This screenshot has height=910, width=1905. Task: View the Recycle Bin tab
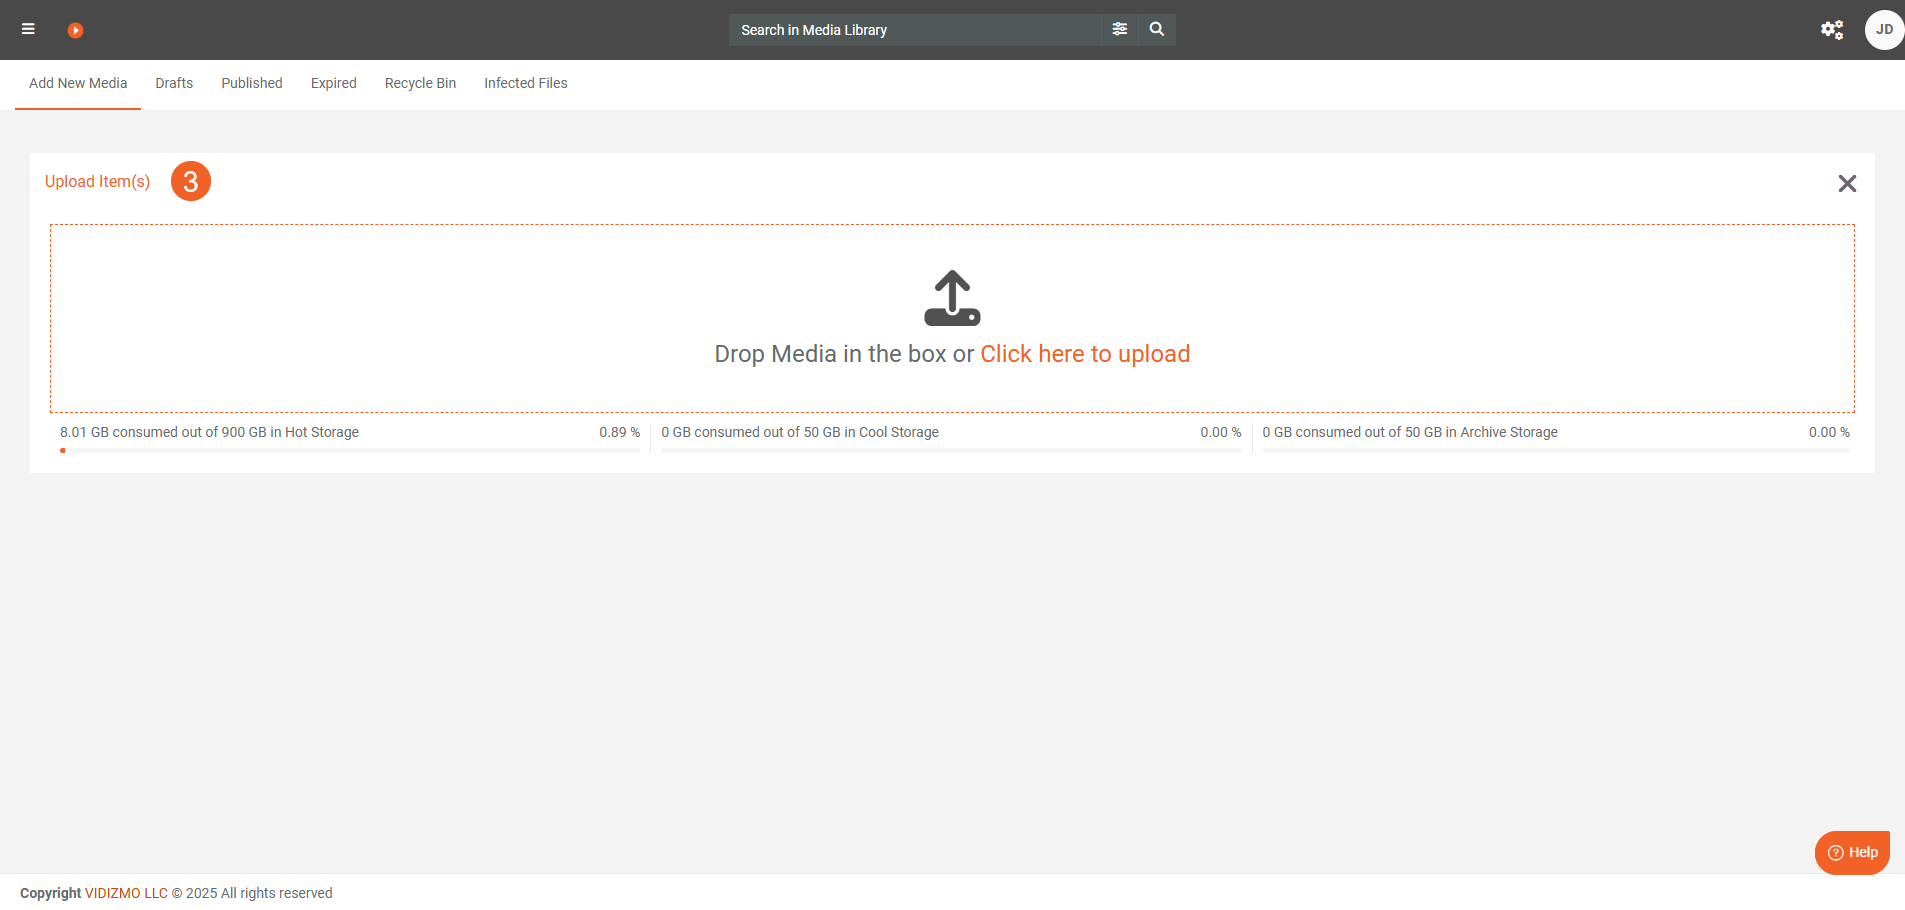(420, 83)
